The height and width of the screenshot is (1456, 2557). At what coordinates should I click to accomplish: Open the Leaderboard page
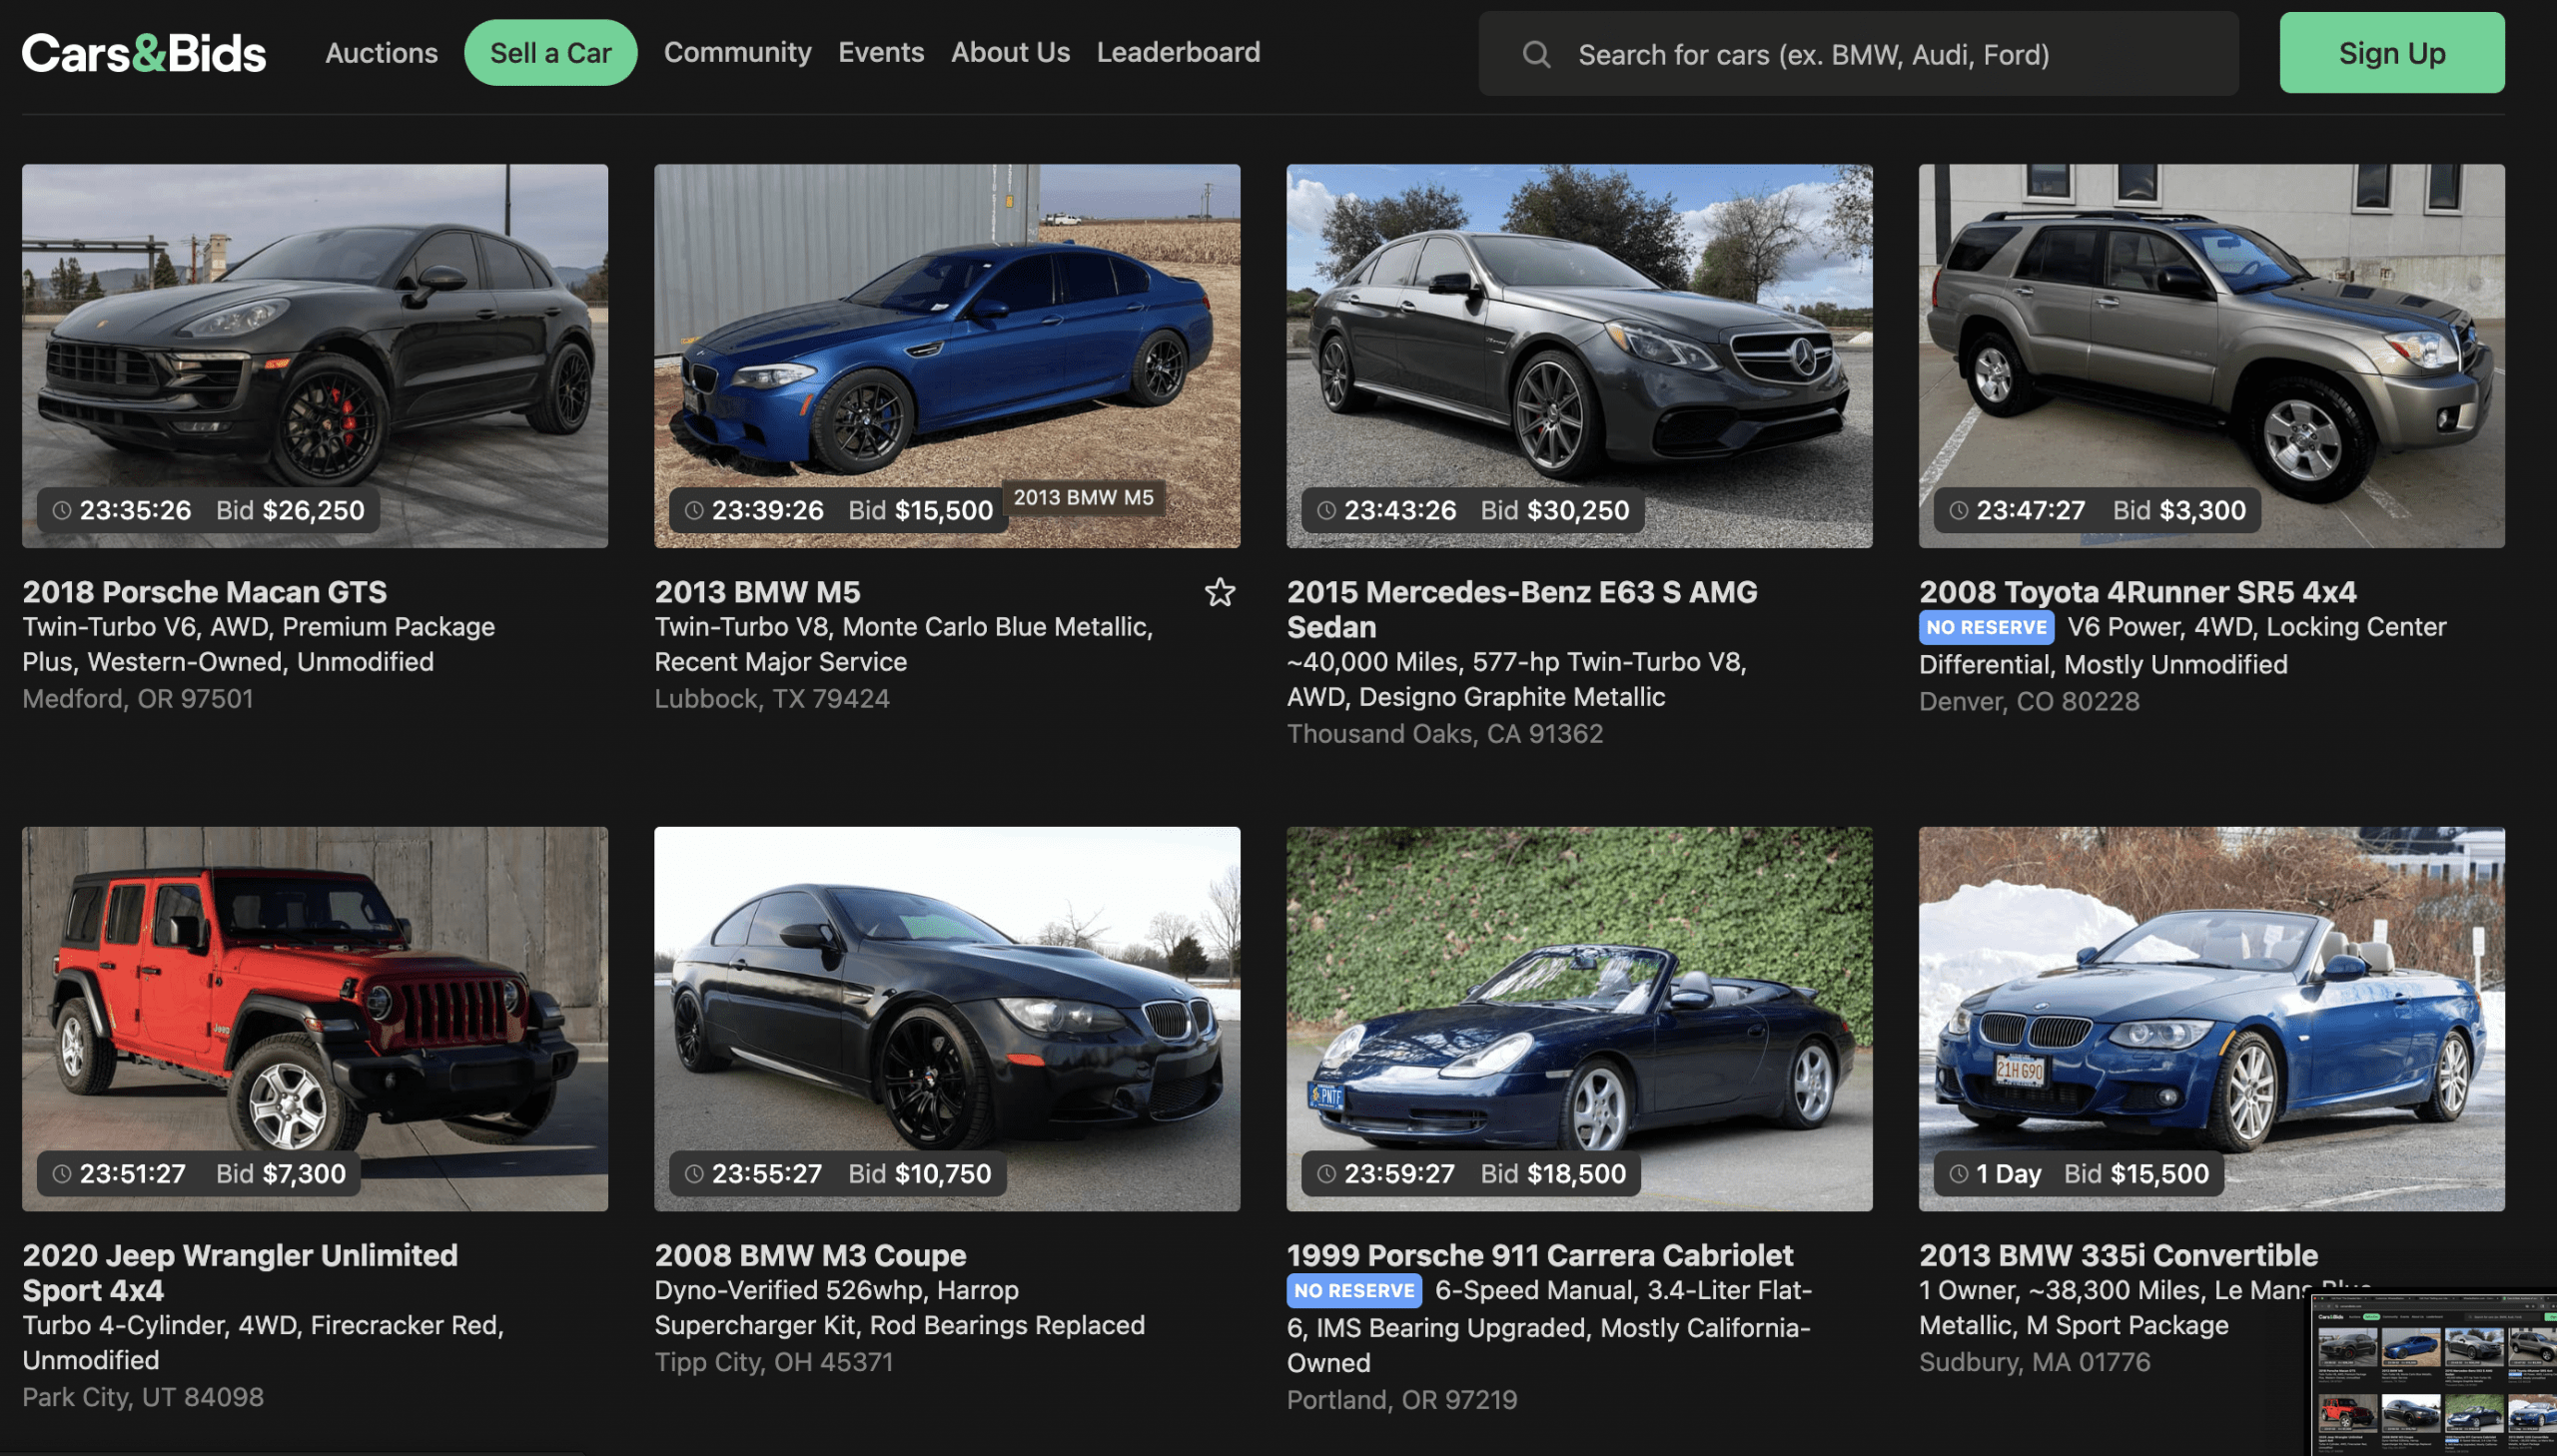[x=1178, y=52]
